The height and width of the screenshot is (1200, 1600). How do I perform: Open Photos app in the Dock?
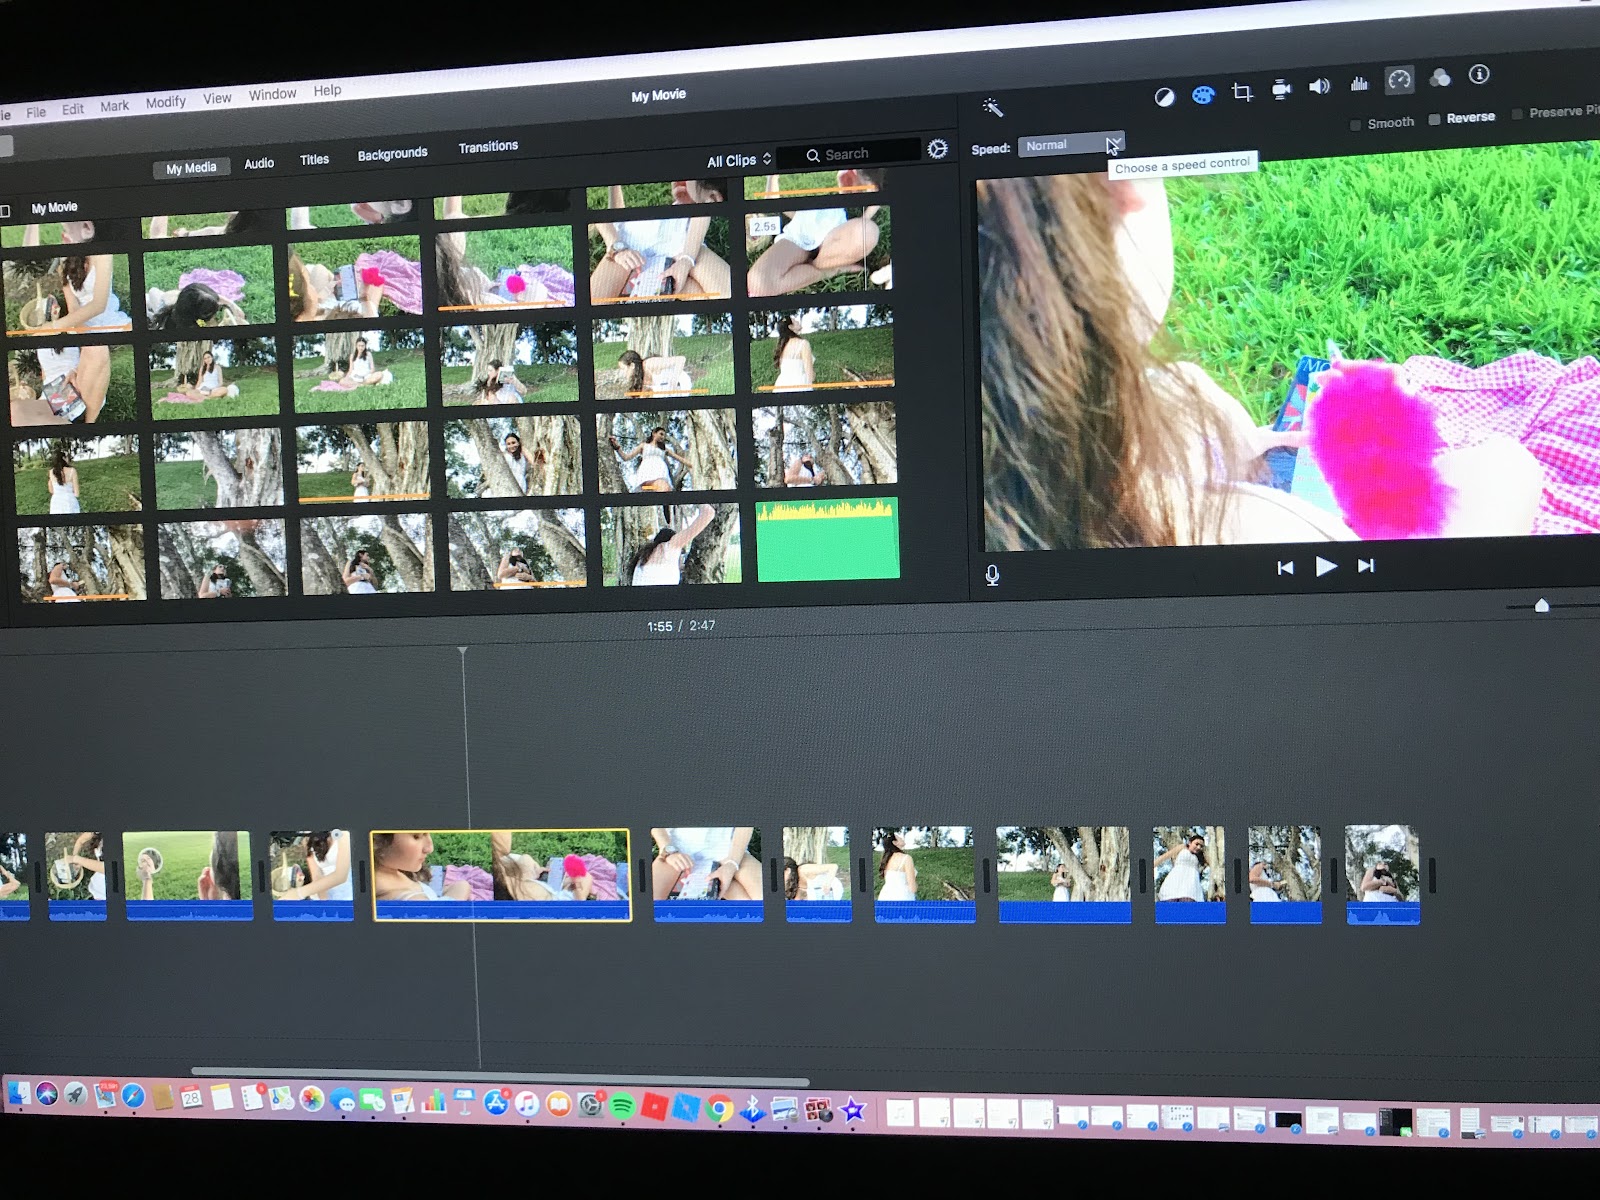pos(312,1100)
